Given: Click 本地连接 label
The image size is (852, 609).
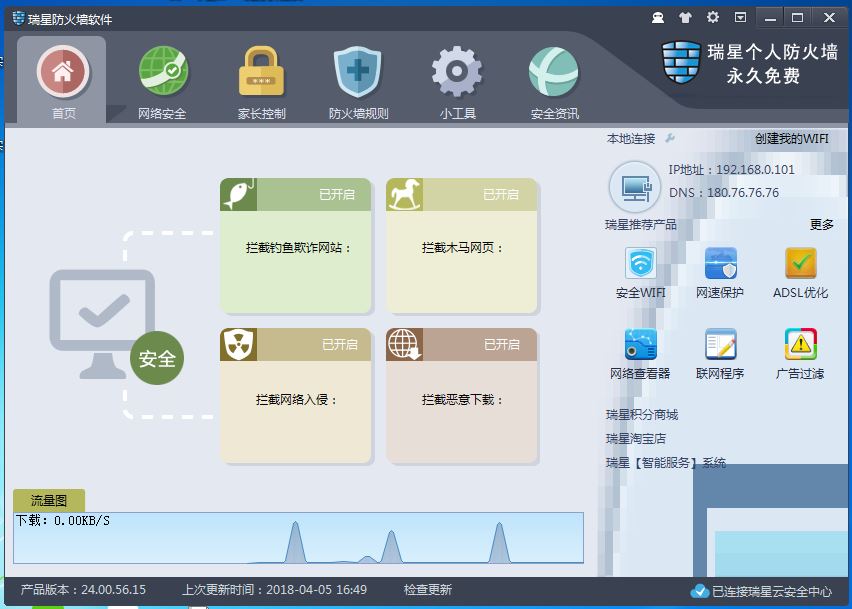Looking at the screenshot, I should pos(631,139).
